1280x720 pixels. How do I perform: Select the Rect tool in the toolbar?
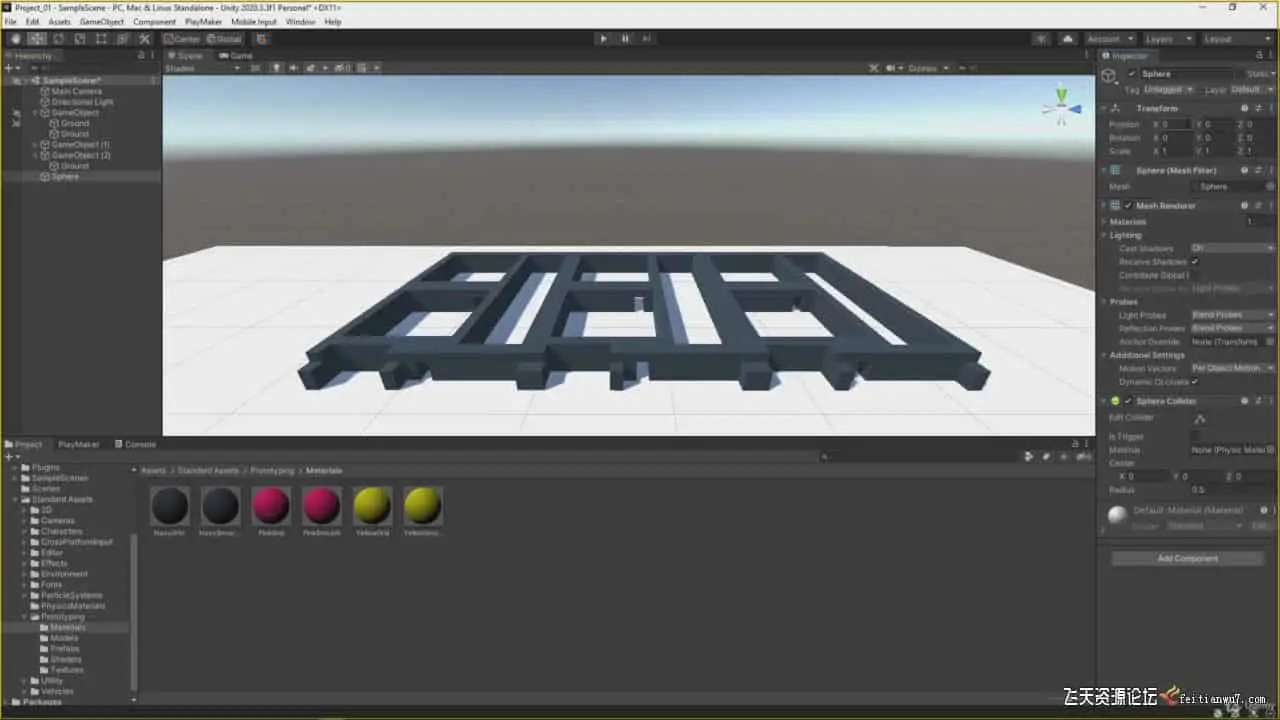101,39
